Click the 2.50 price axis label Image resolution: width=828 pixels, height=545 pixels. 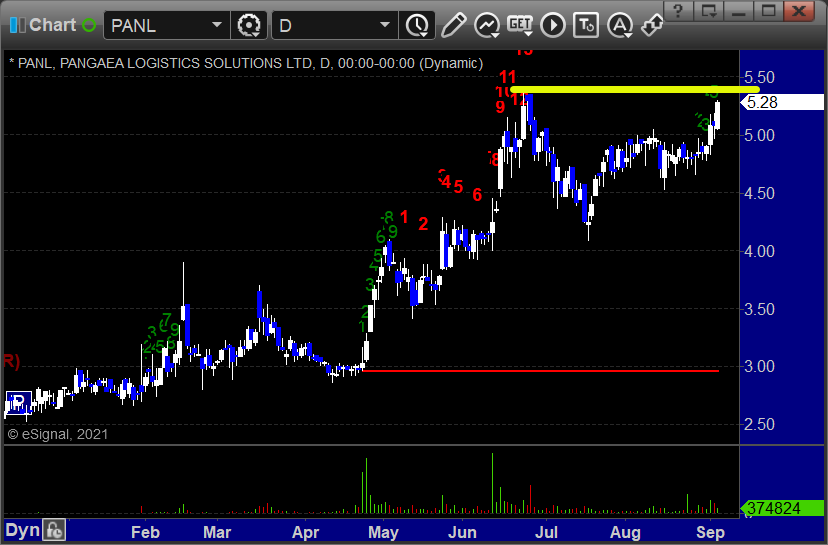tap(759, 424)
